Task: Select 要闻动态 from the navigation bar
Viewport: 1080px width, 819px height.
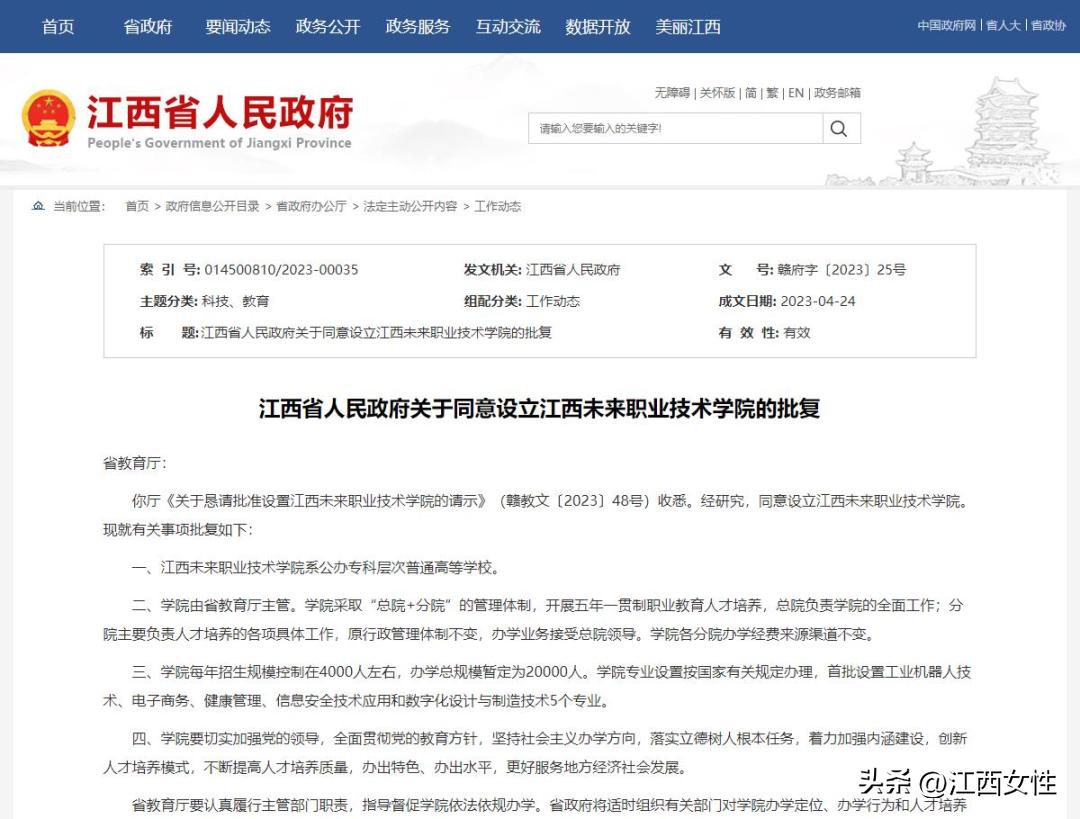Action: pos(236,27)
